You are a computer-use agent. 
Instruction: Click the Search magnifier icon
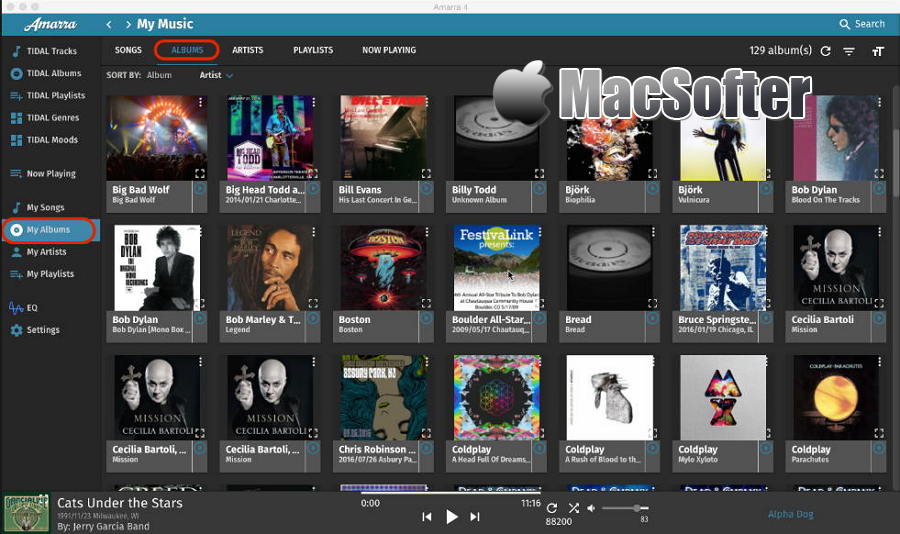click(844, 24)
